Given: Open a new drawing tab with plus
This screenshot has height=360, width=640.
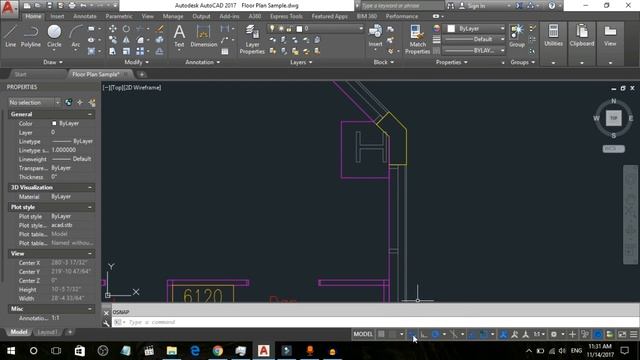Looking at the screenshot, I should click(142, 74).
